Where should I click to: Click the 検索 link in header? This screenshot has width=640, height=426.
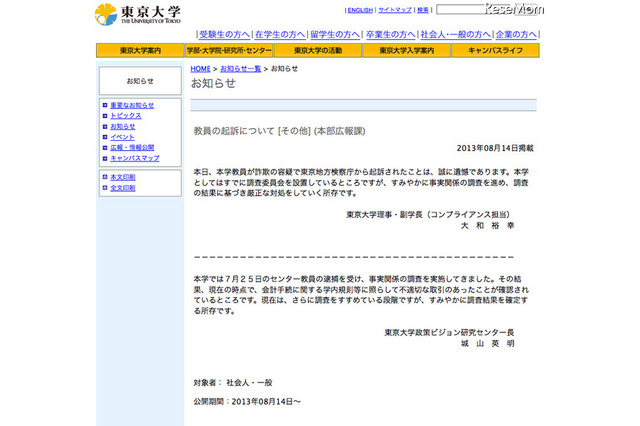(423, 10)
